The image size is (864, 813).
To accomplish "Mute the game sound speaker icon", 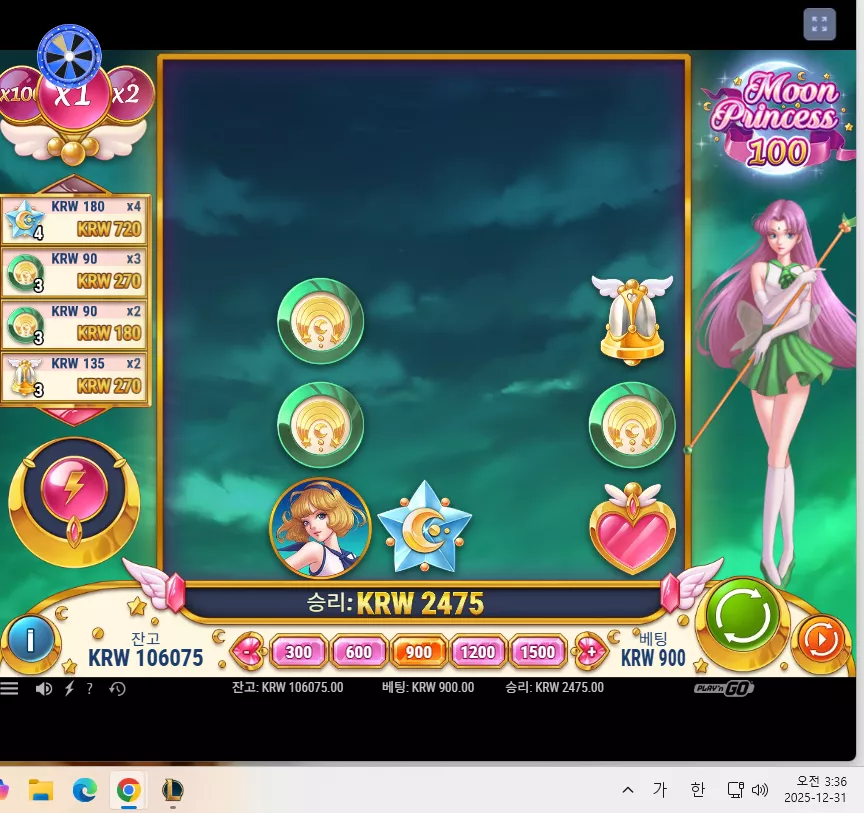I will [x=44, y=688].
